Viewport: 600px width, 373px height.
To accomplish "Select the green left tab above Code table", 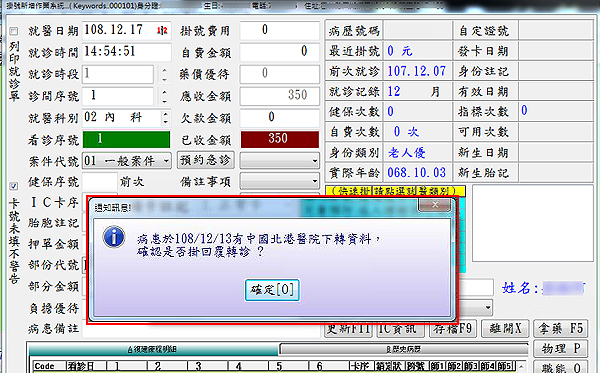I will click(x=153, y=349).
